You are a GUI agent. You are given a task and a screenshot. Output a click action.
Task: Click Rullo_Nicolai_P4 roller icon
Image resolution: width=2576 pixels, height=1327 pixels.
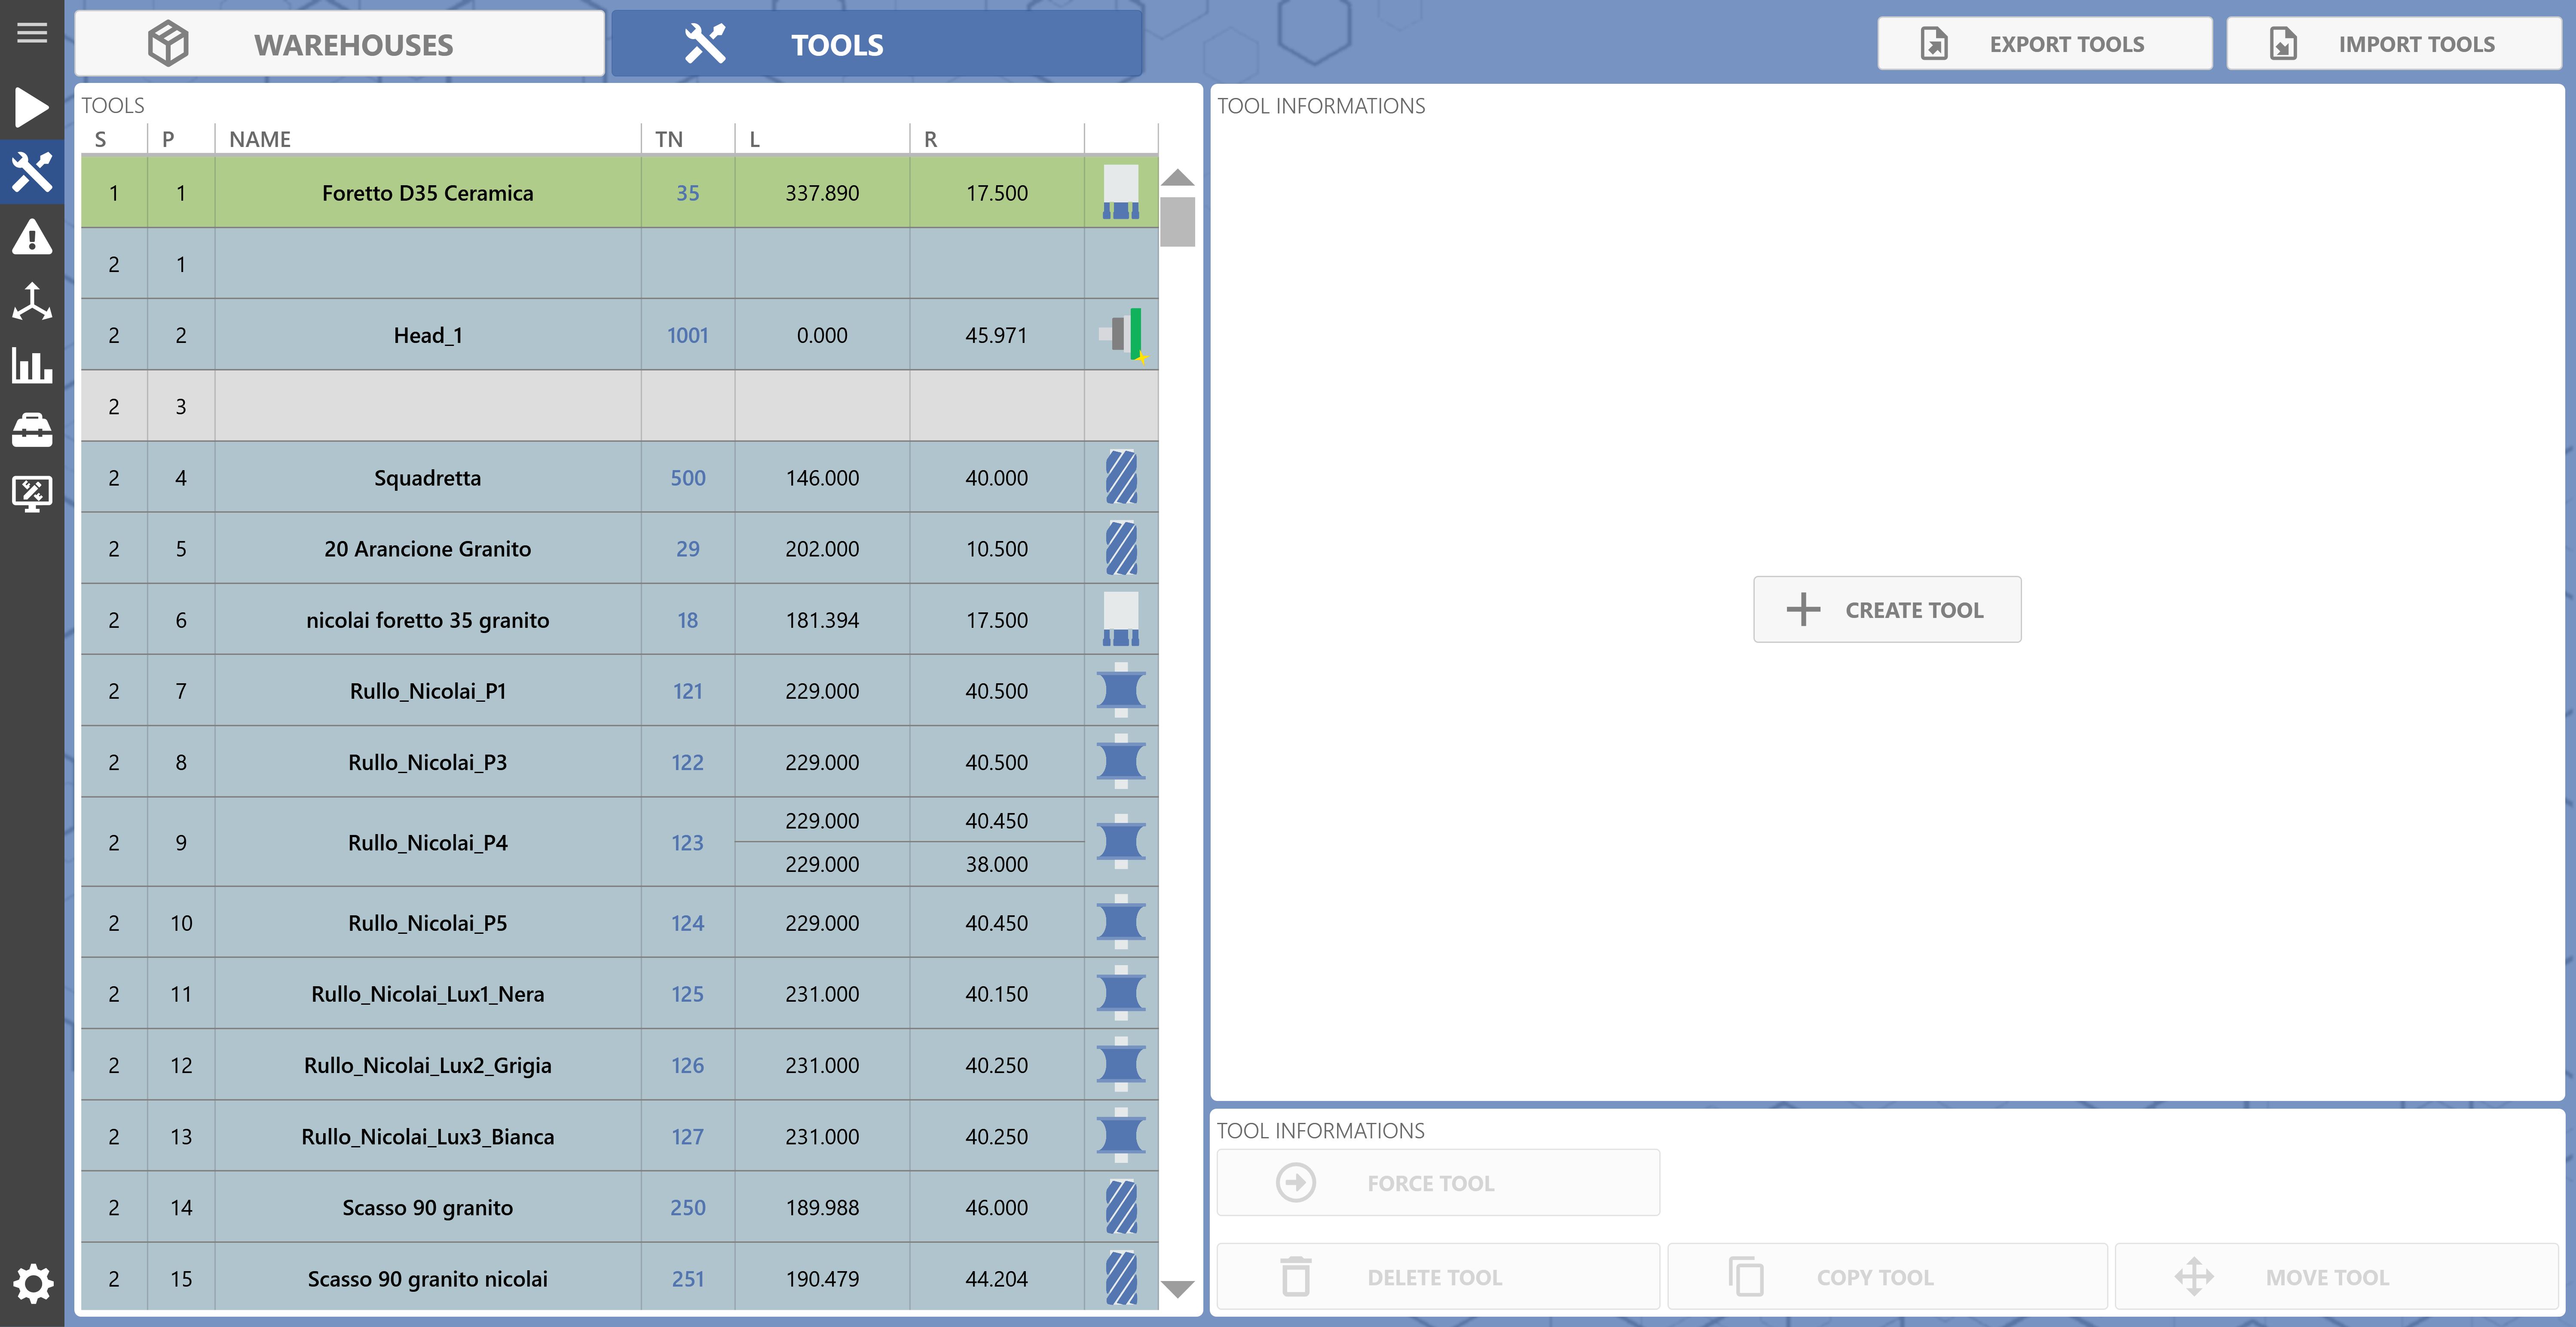[x=1121, y=841]
